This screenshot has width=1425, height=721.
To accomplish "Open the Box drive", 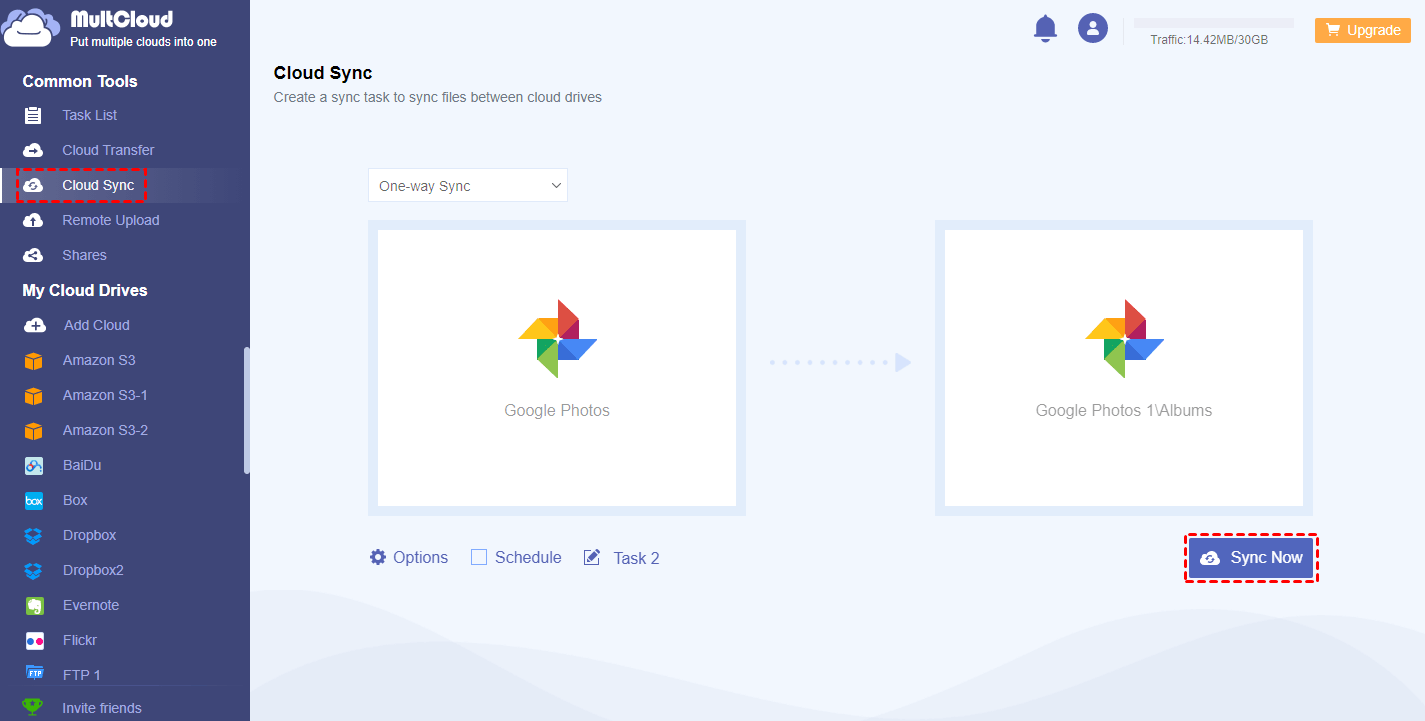I will 75,500.
